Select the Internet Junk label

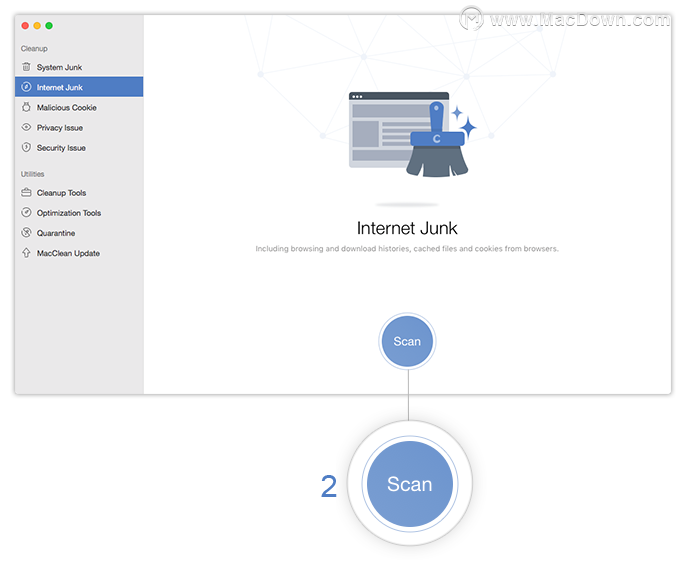click(60, 87)
